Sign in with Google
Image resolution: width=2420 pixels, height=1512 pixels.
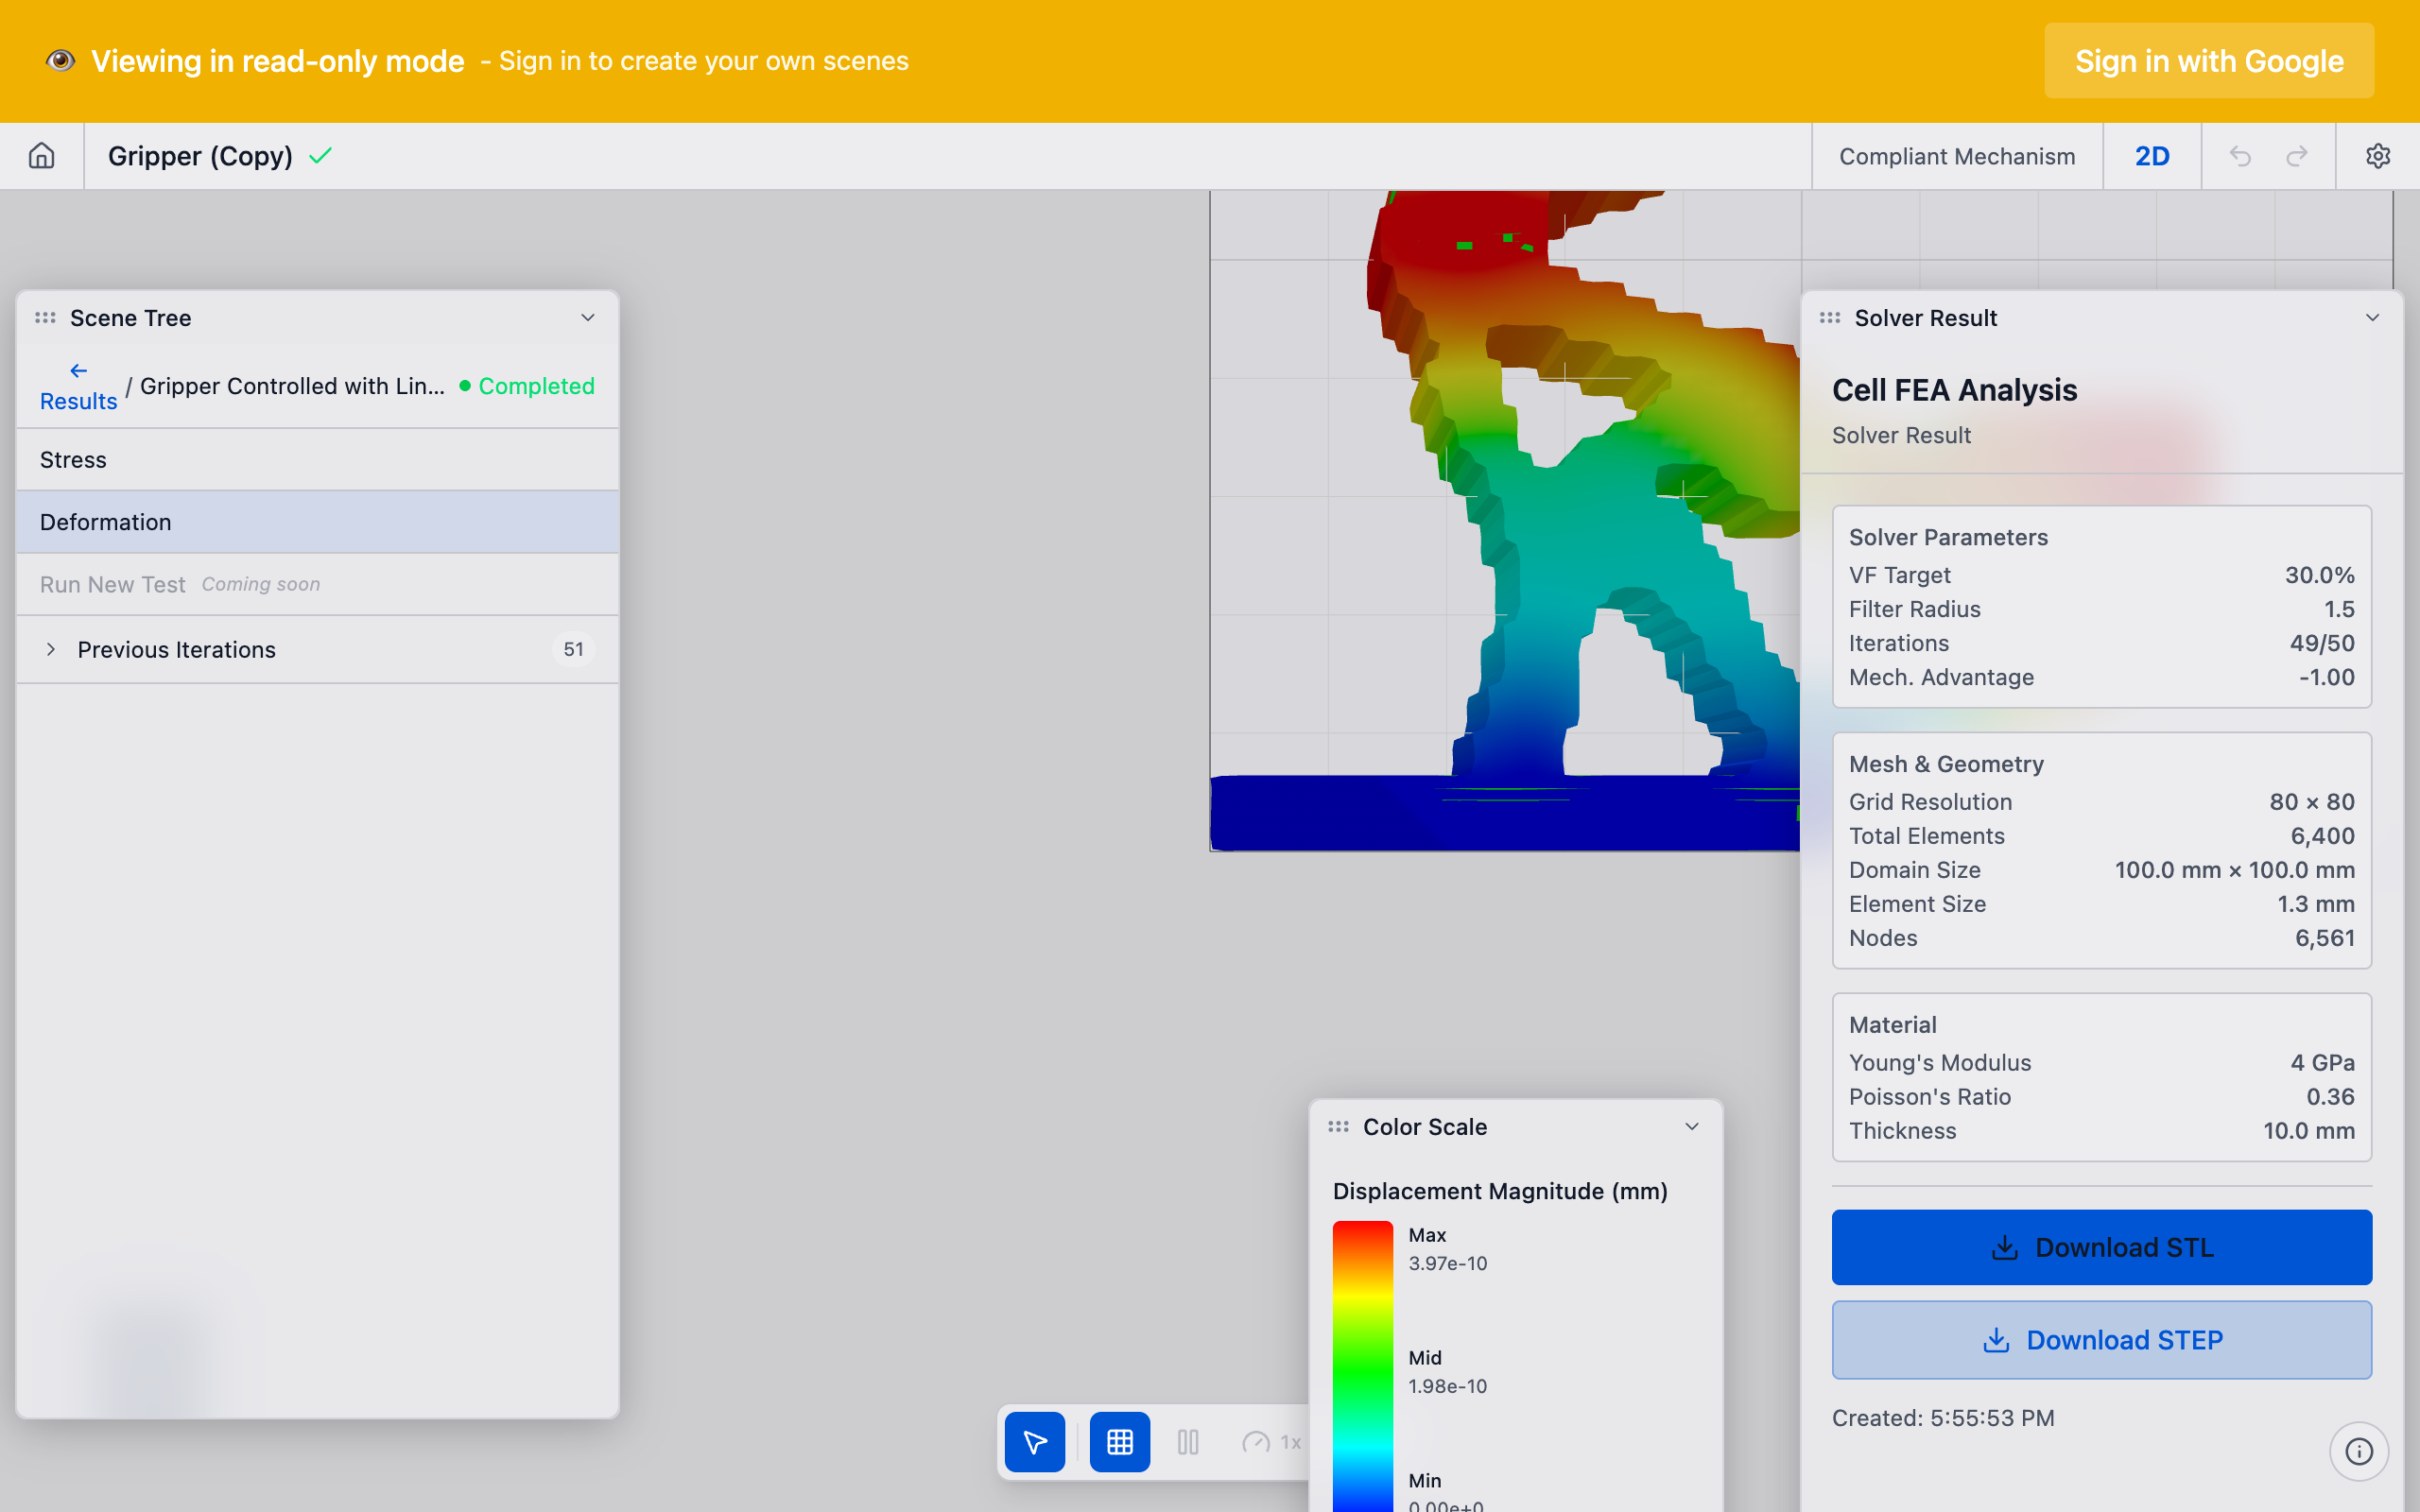tap(2209, 61)
